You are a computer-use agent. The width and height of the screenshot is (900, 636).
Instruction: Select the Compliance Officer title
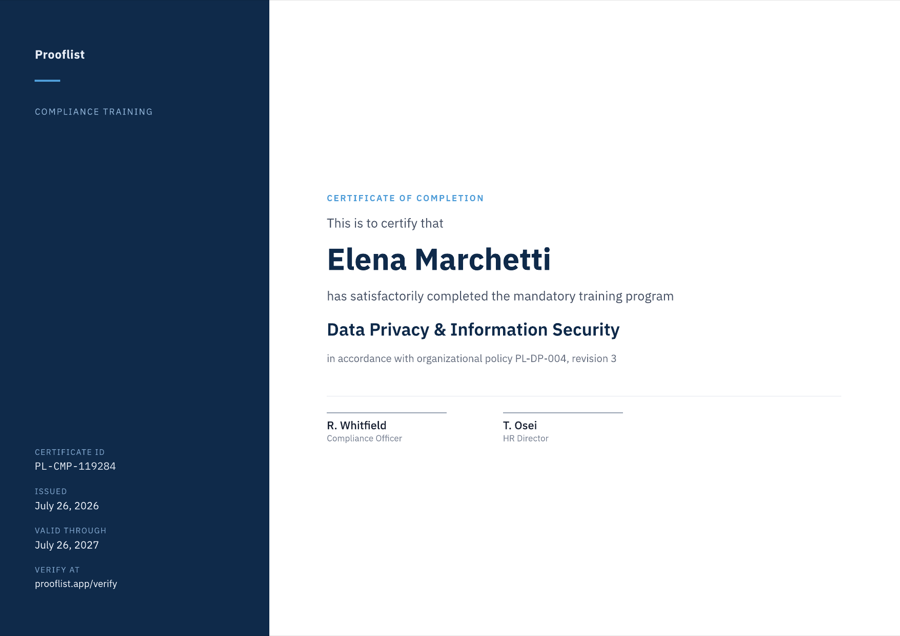(x=364, y=439)
